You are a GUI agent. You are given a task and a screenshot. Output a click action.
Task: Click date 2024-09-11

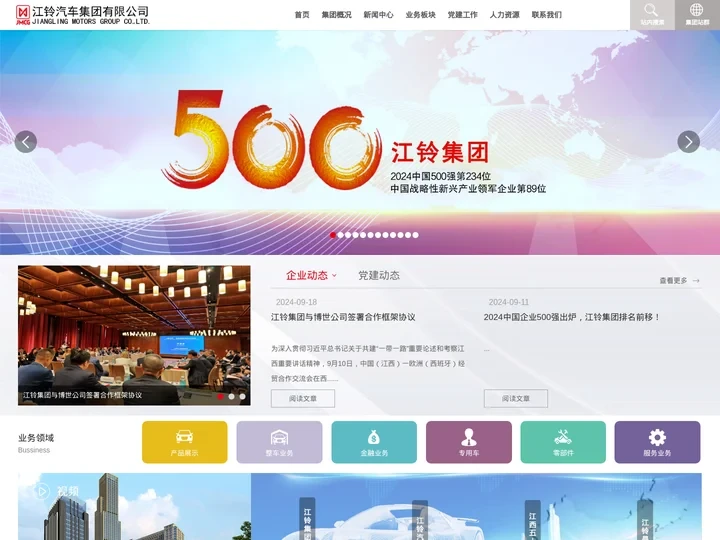click(509, 302)
